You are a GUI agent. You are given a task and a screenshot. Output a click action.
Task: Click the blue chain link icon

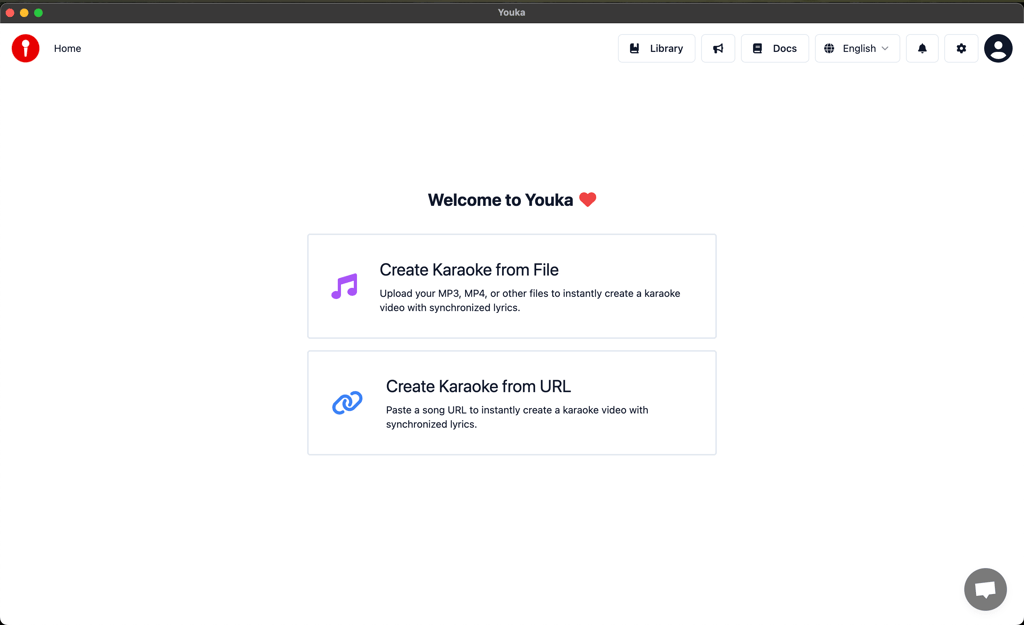point(347,403)
